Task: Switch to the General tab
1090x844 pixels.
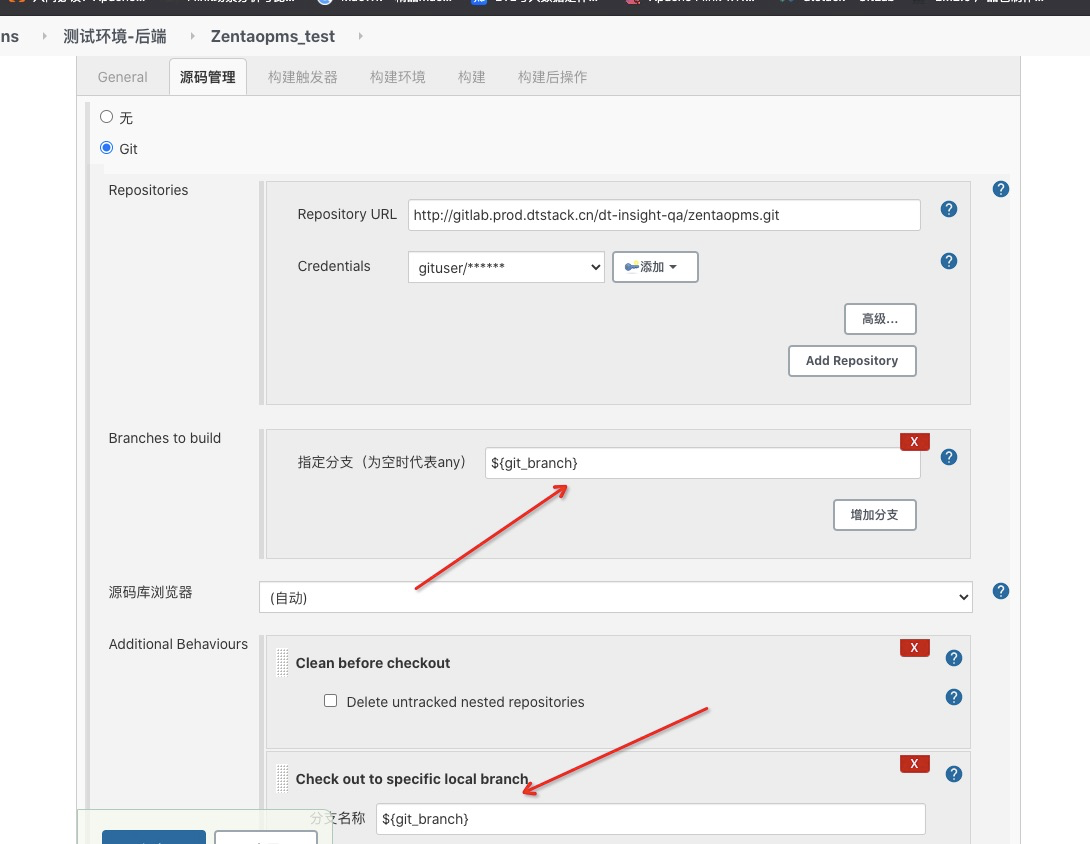Action: pyautogui.click(x=122, y=77)
